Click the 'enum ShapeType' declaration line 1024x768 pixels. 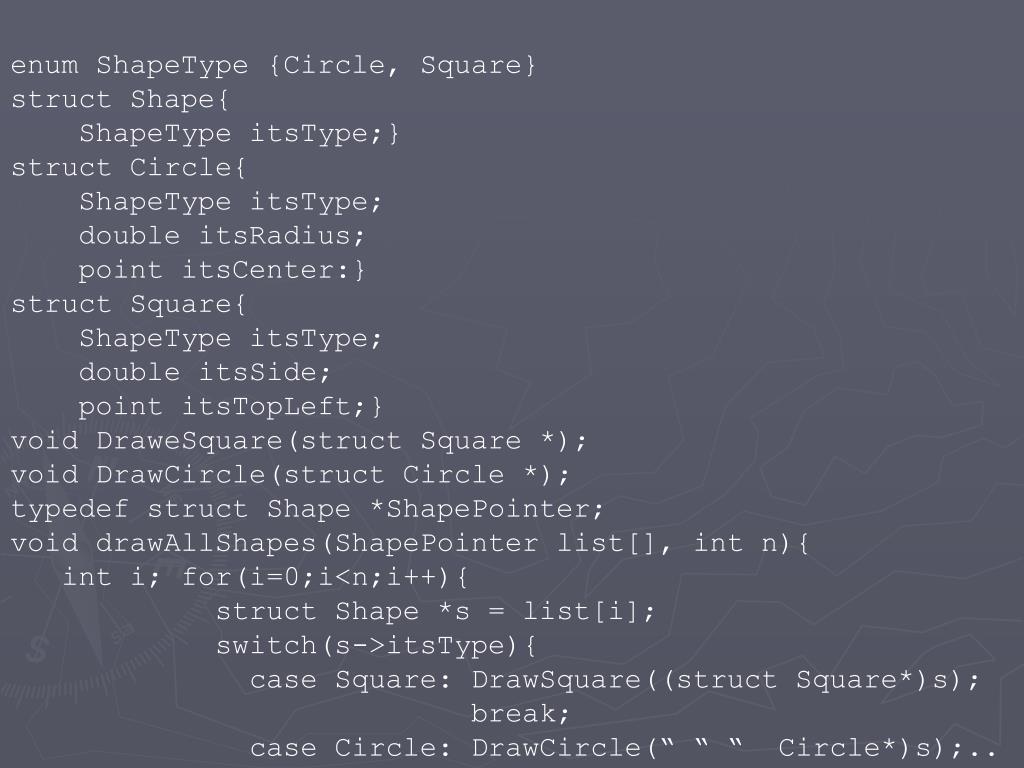(x=273, y=65)
